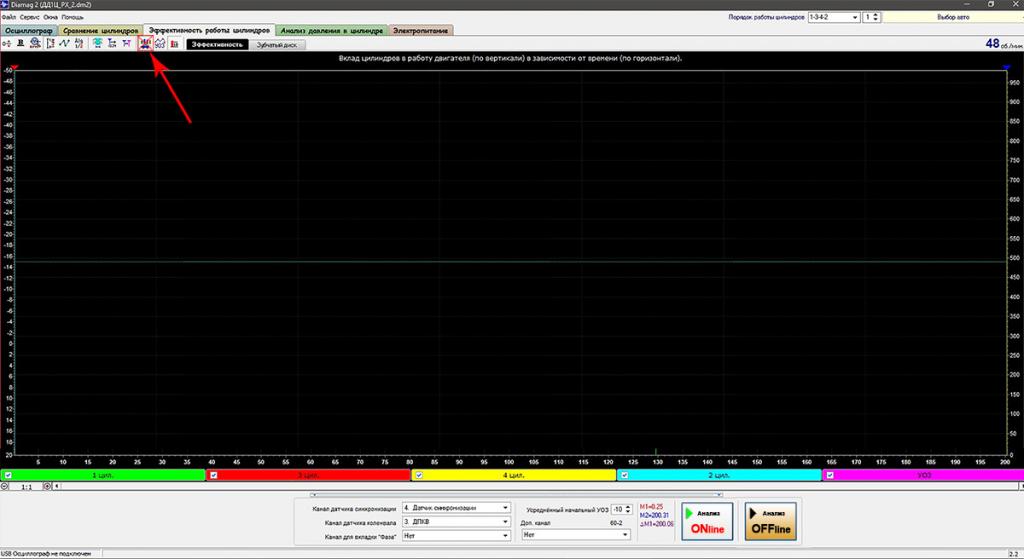Viewport: 1024px width, 559px height.
Task: Click the teal icon before the tree-structure icon
Action: click(97, 44)
